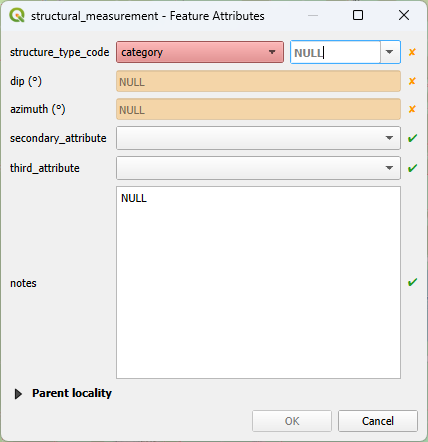The width and height of the screenshot is (428, 442).
Task: Click green checkmark beside notes field
Action: [x=412, y=282]
